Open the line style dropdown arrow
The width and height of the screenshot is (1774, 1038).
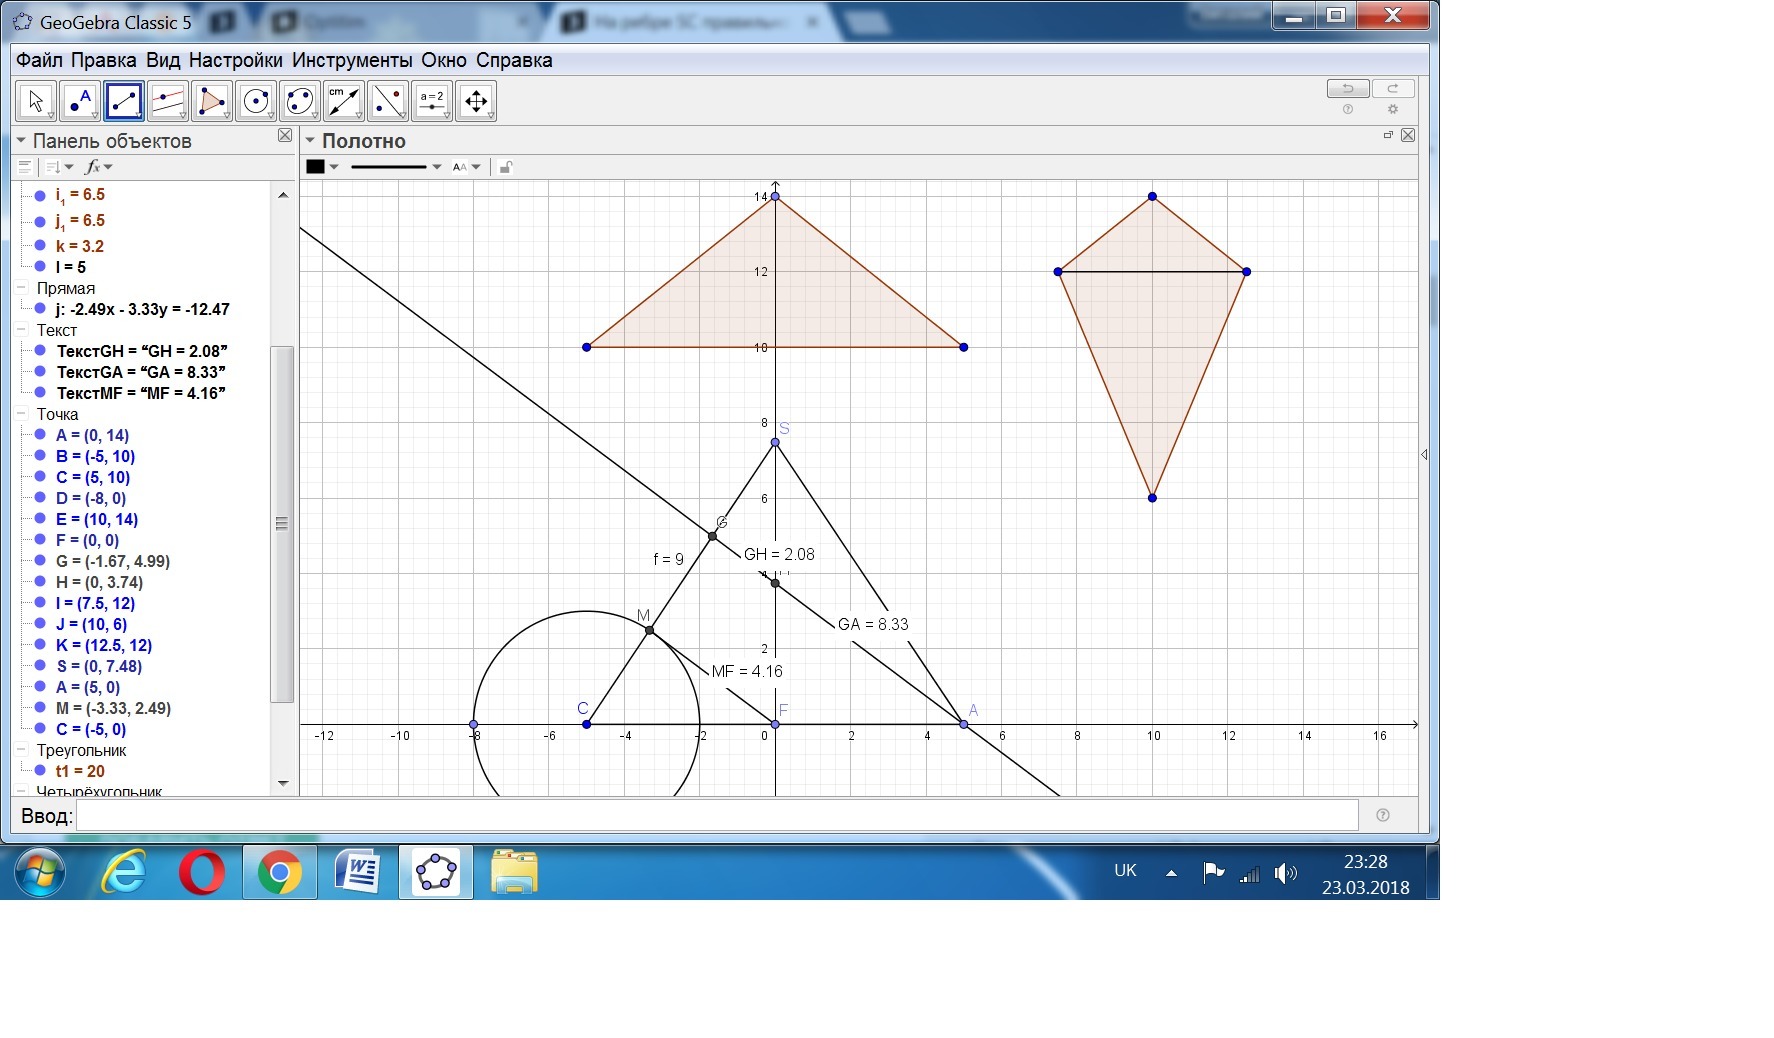click(x=437, y=167)
